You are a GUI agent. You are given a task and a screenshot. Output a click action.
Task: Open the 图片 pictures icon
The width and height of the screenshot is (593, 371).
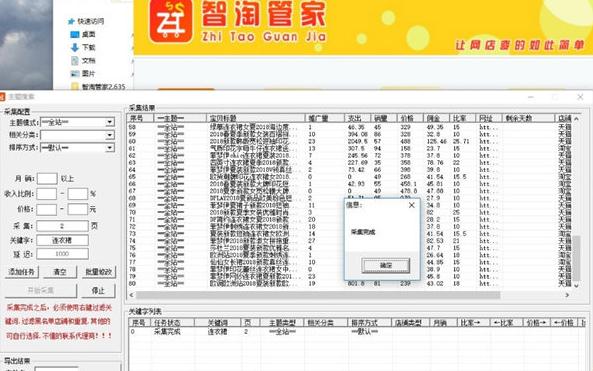point(75,73)
